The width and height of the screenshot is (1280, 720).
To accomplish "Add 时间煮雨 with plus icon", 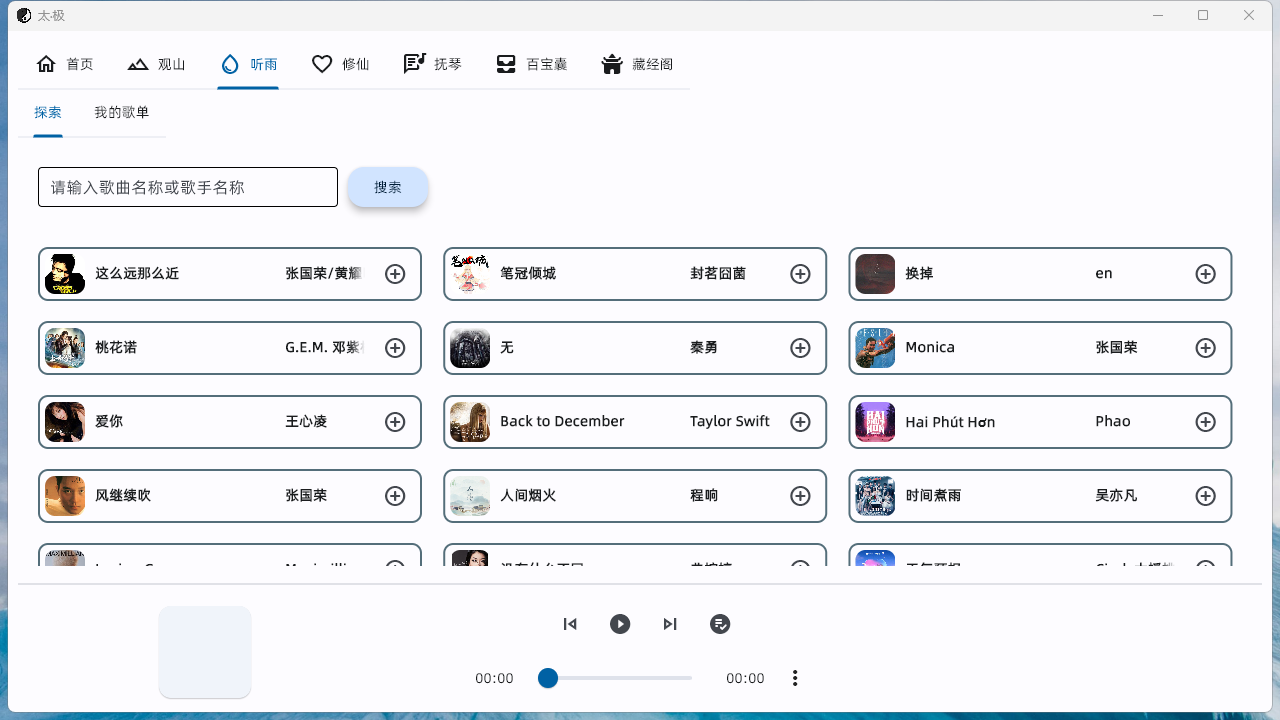I will tap(1206, 496).
